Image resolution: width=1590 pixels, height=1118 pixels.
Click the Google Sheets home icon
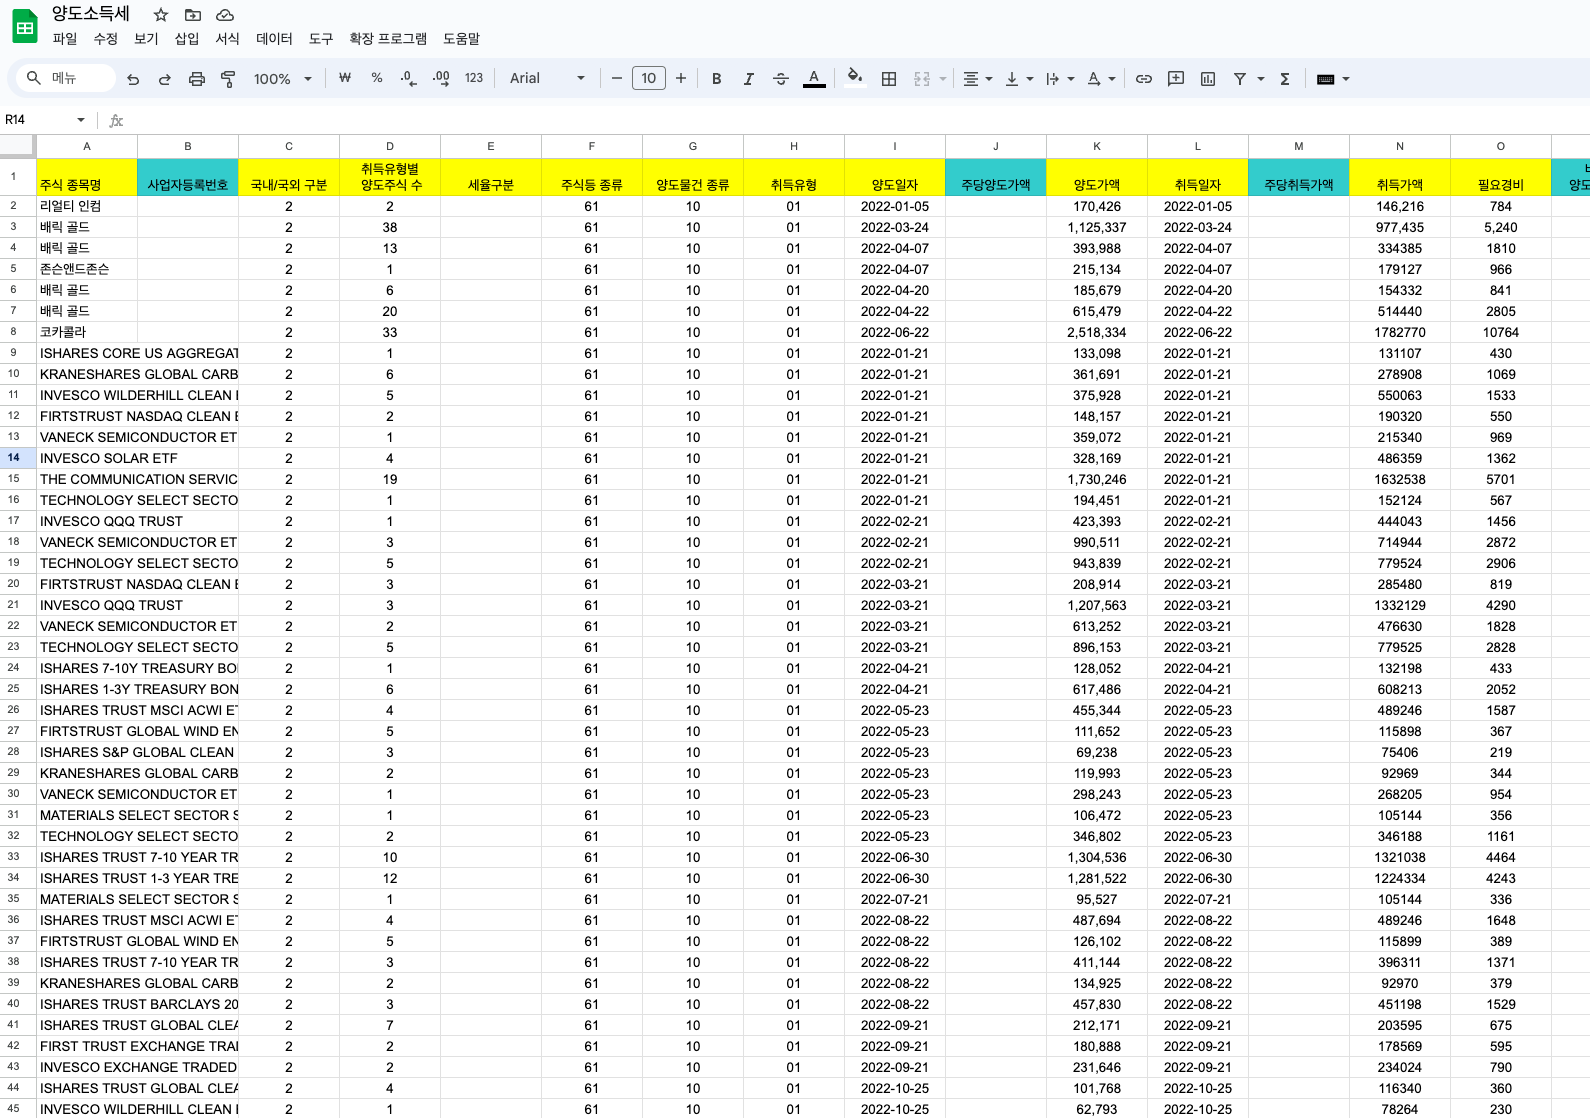pos(24,26)
